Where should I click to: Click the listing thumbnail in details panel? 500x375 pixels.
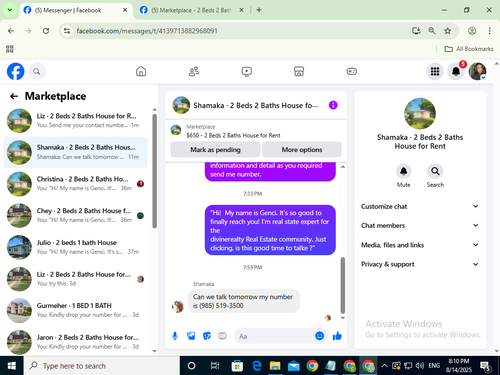[x=420, y=114]
